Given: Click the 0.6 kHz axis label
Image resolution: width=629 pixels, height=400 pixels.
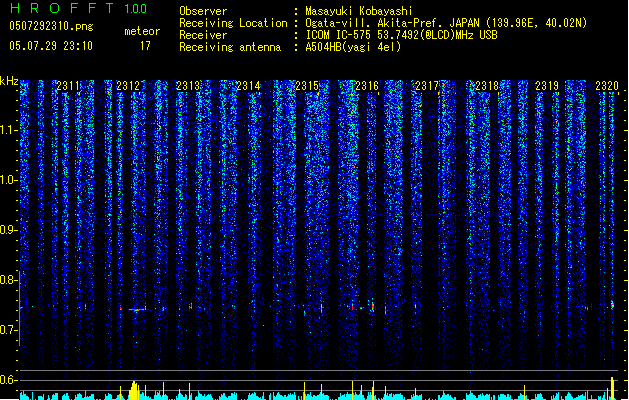Looking at the screenshot, I should tap(8, 380).
